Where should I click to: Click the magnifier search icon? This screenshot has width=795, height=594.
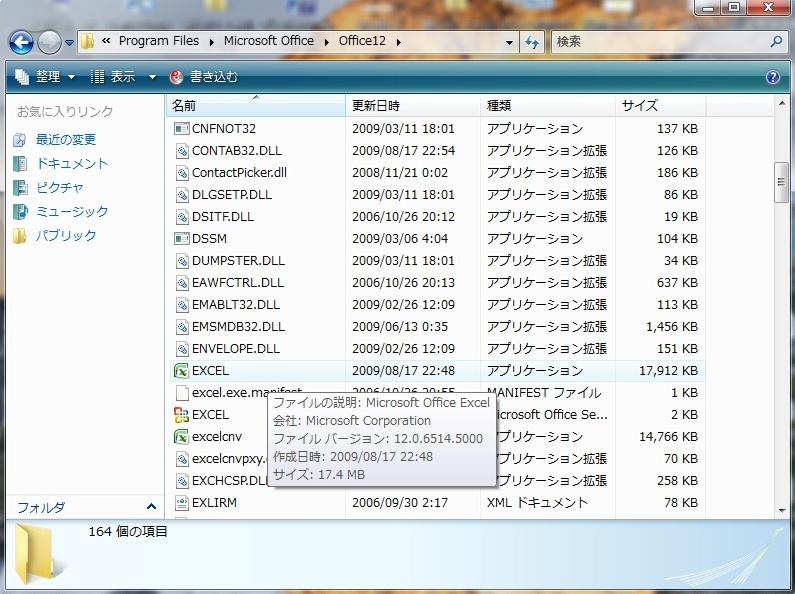pyautogui.click(x=776, y=41)
